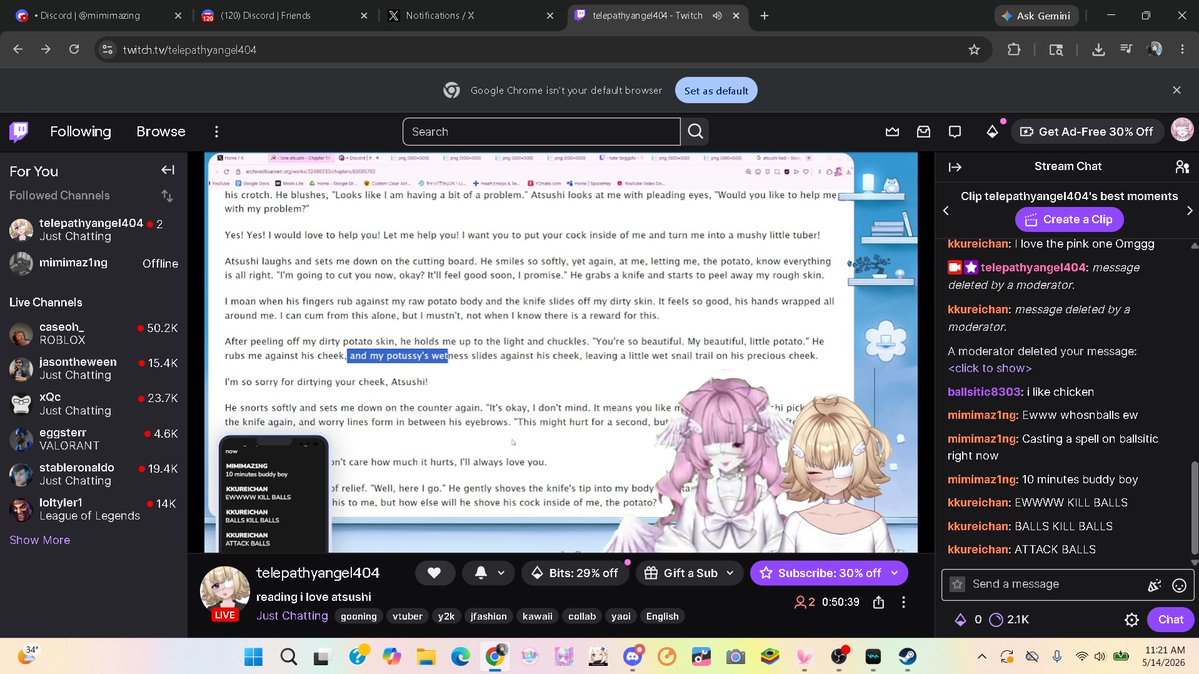Sort followed channels with arrows icon
Image resolution: width=1199 pixels, height=674 pixels.
point(167,196)
